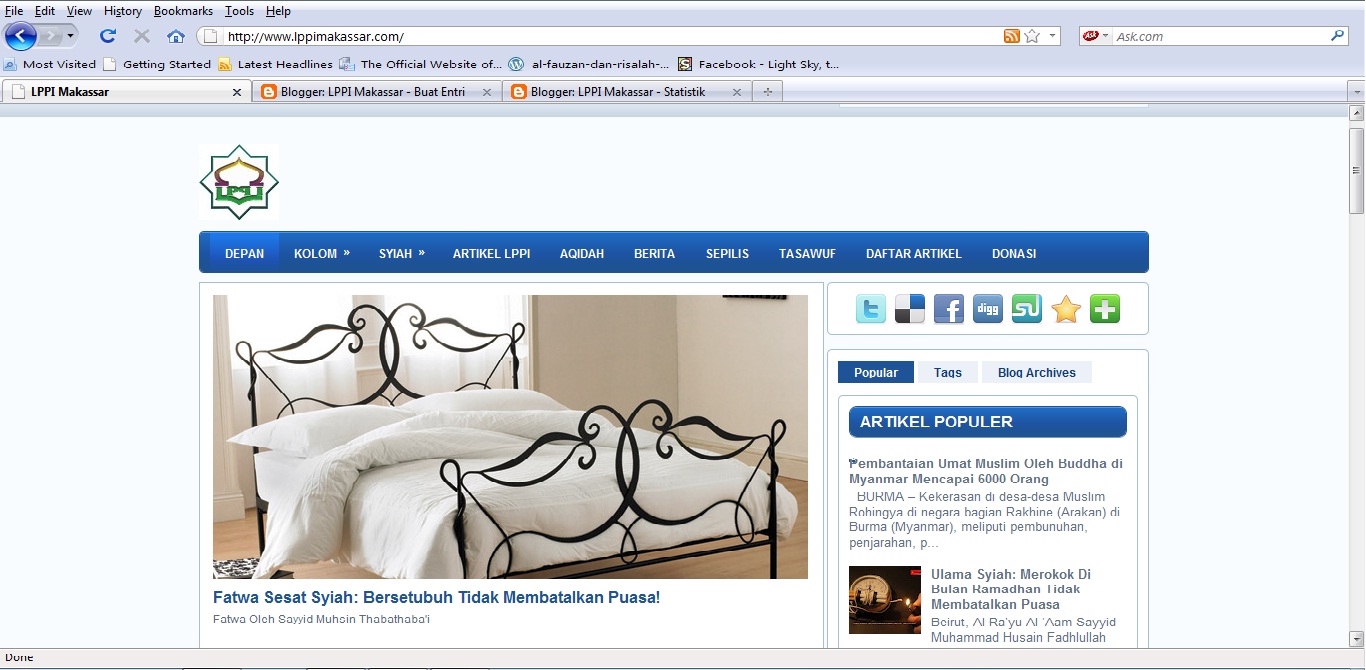Click the browser Back arrow button

pos(20,36)
